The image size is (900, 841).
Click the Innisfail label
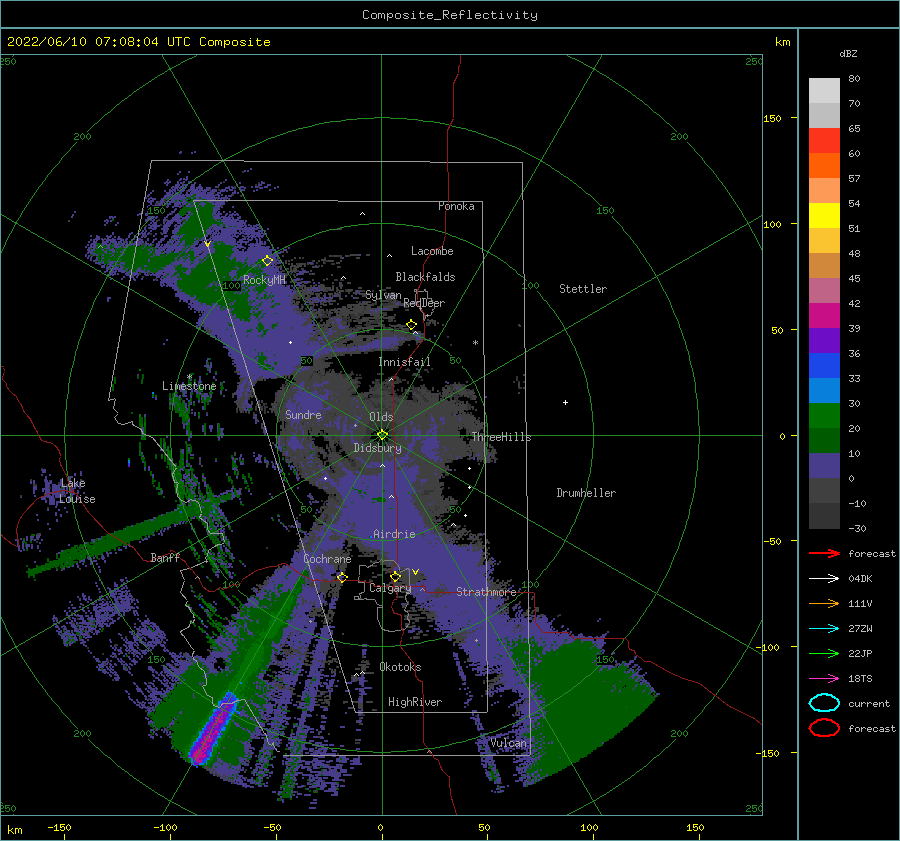[404, 362]
